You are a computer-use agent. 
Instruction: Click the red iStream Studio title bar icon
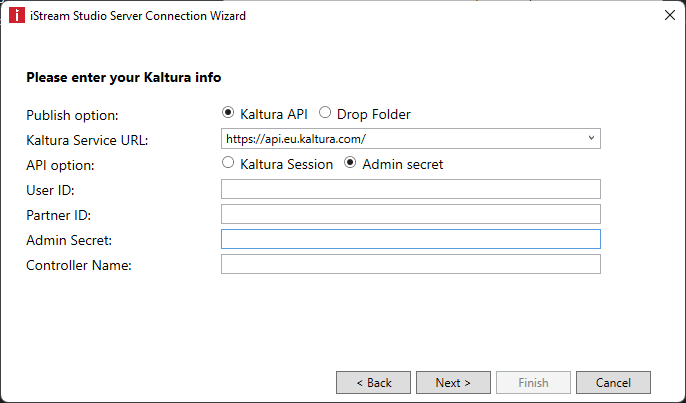click(17, 15)
